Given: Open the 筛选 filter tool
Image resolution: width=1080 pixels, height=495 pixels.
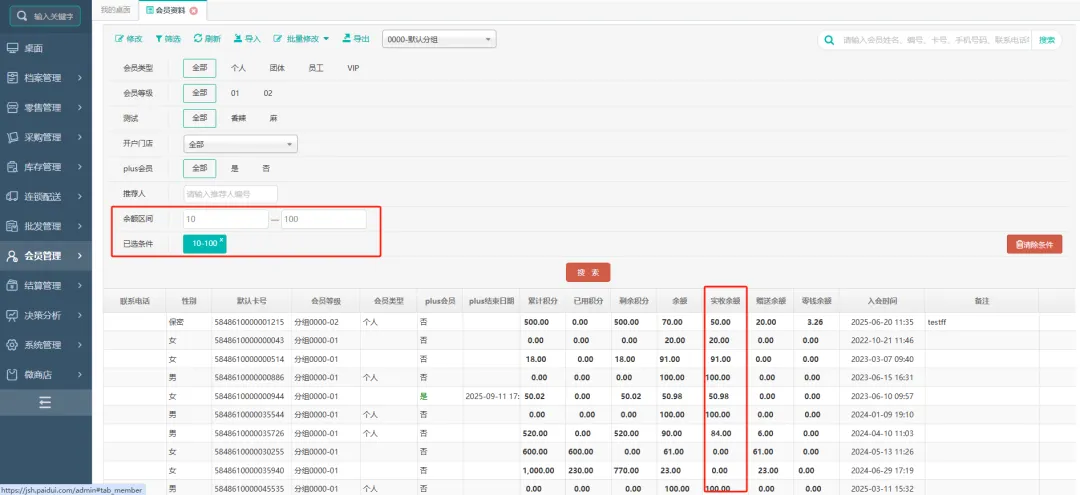Looking at the screenshot, I should coord(167,39).
